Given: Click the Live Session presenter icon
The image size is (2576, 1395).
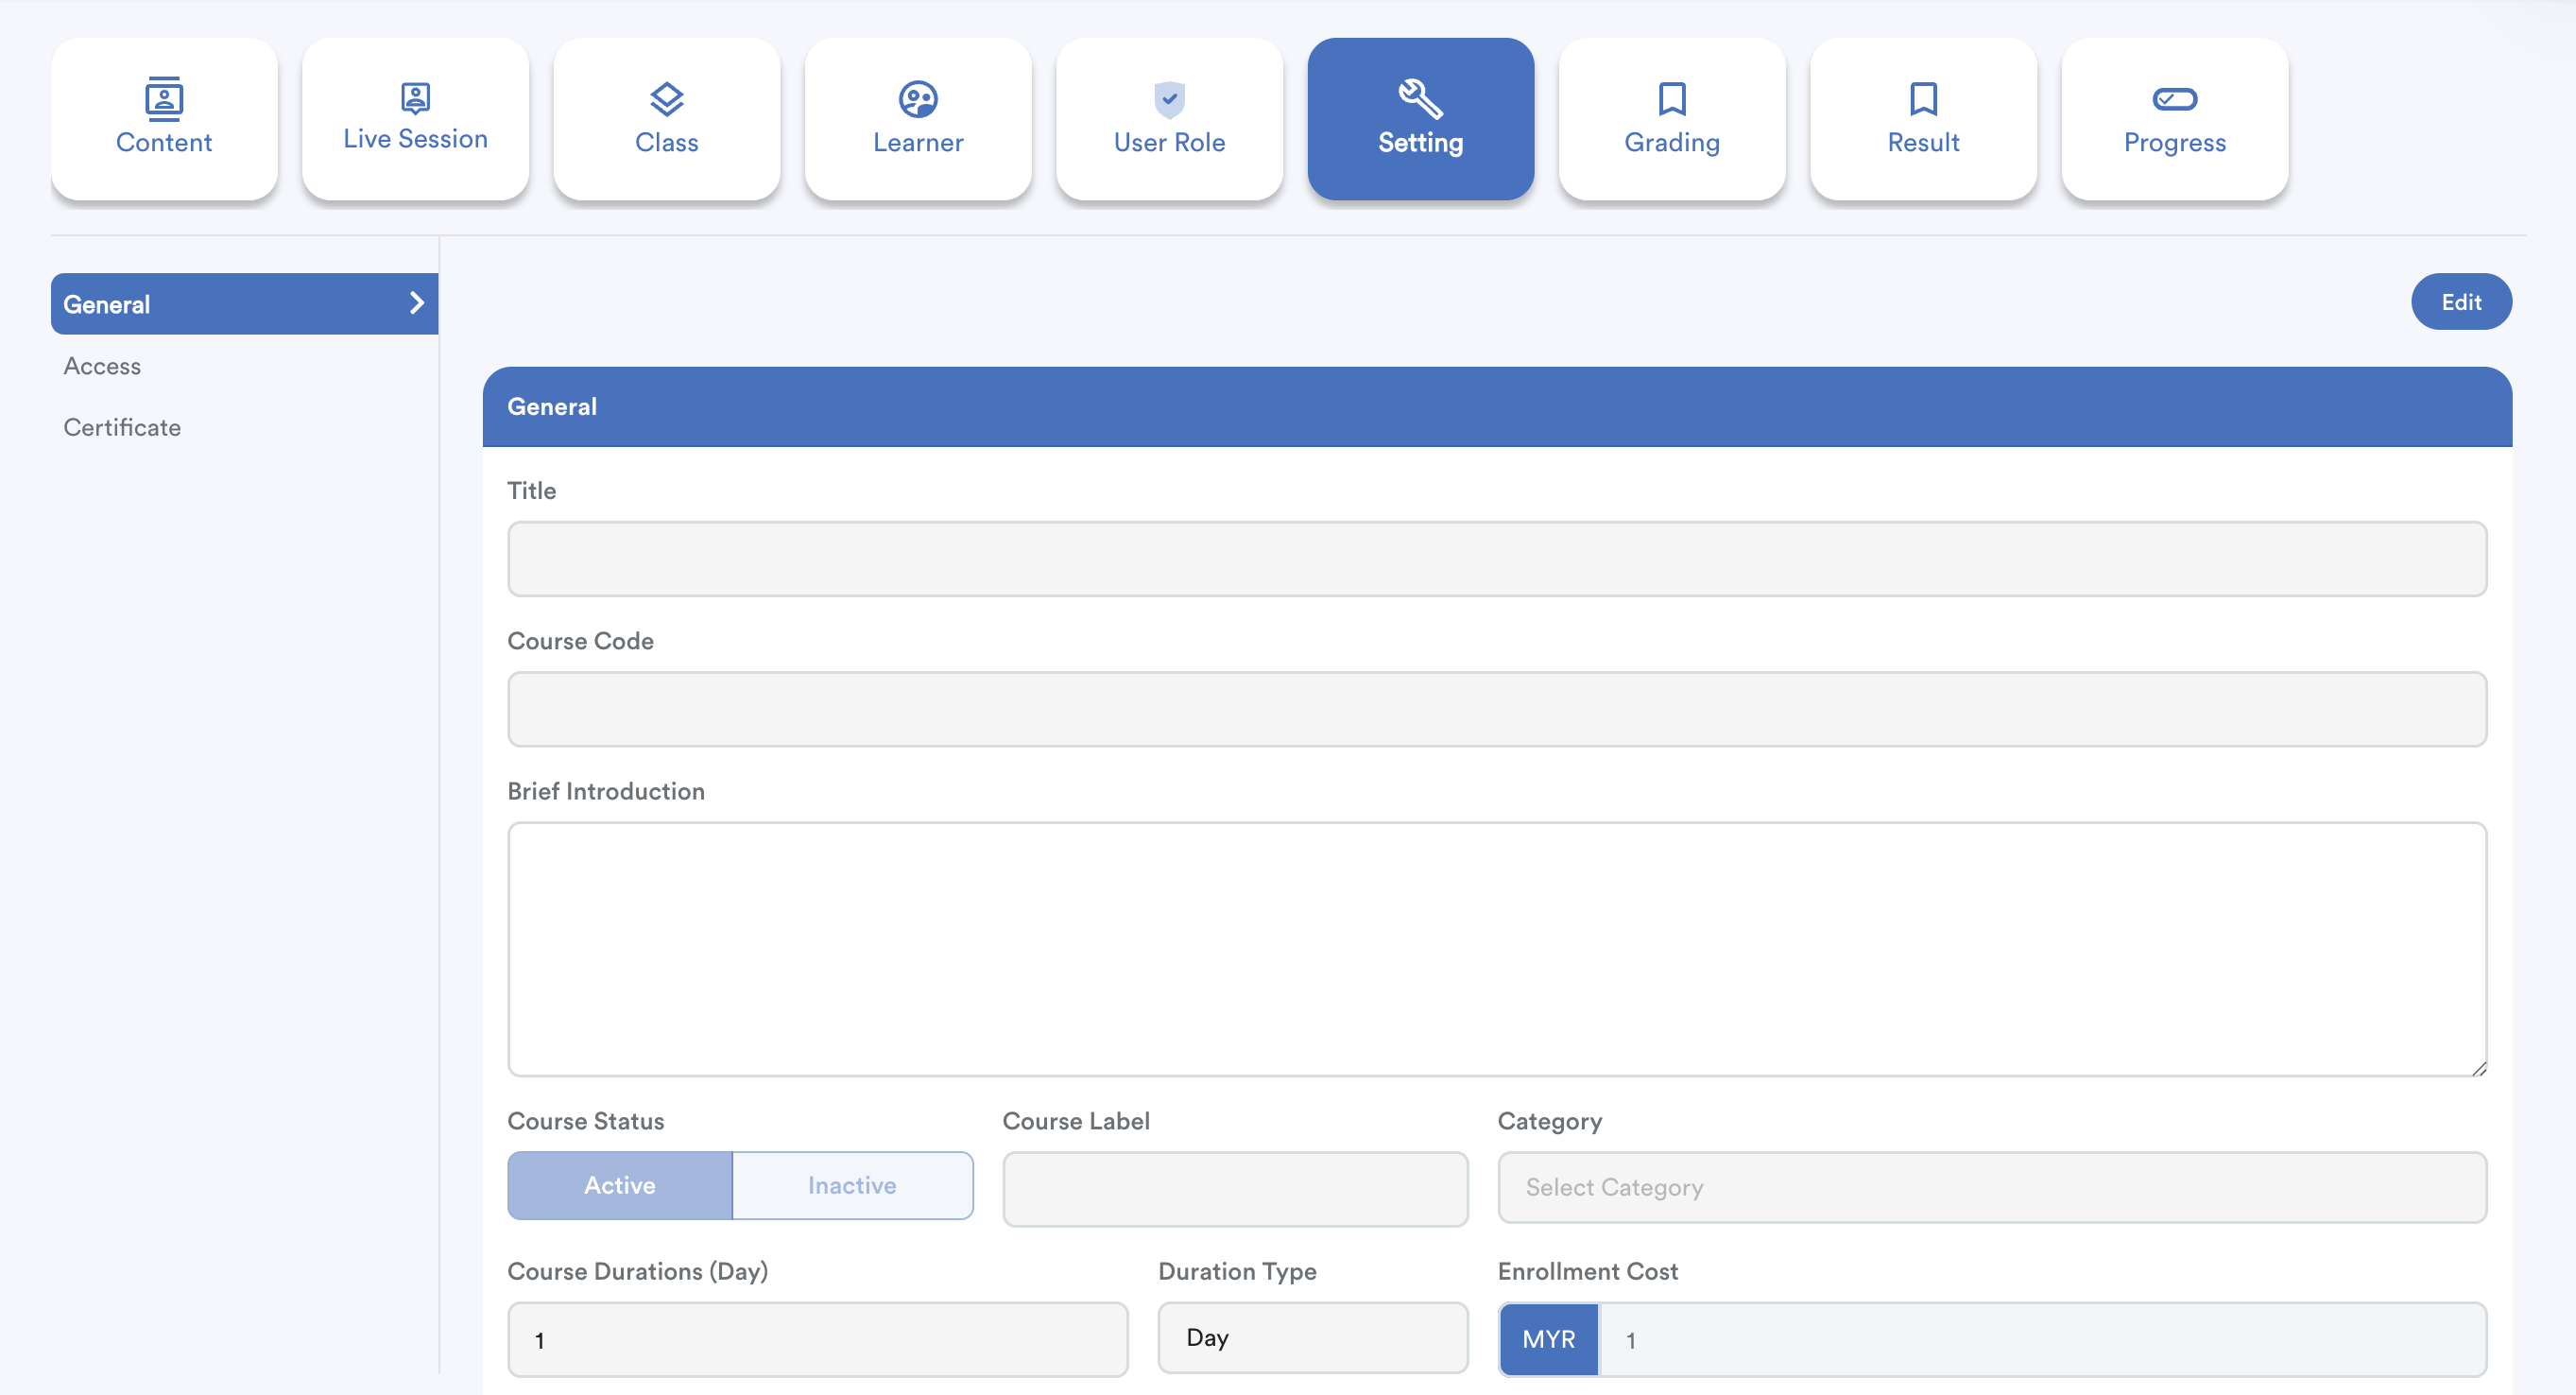Looking at the screenshot, I should 415,97.
